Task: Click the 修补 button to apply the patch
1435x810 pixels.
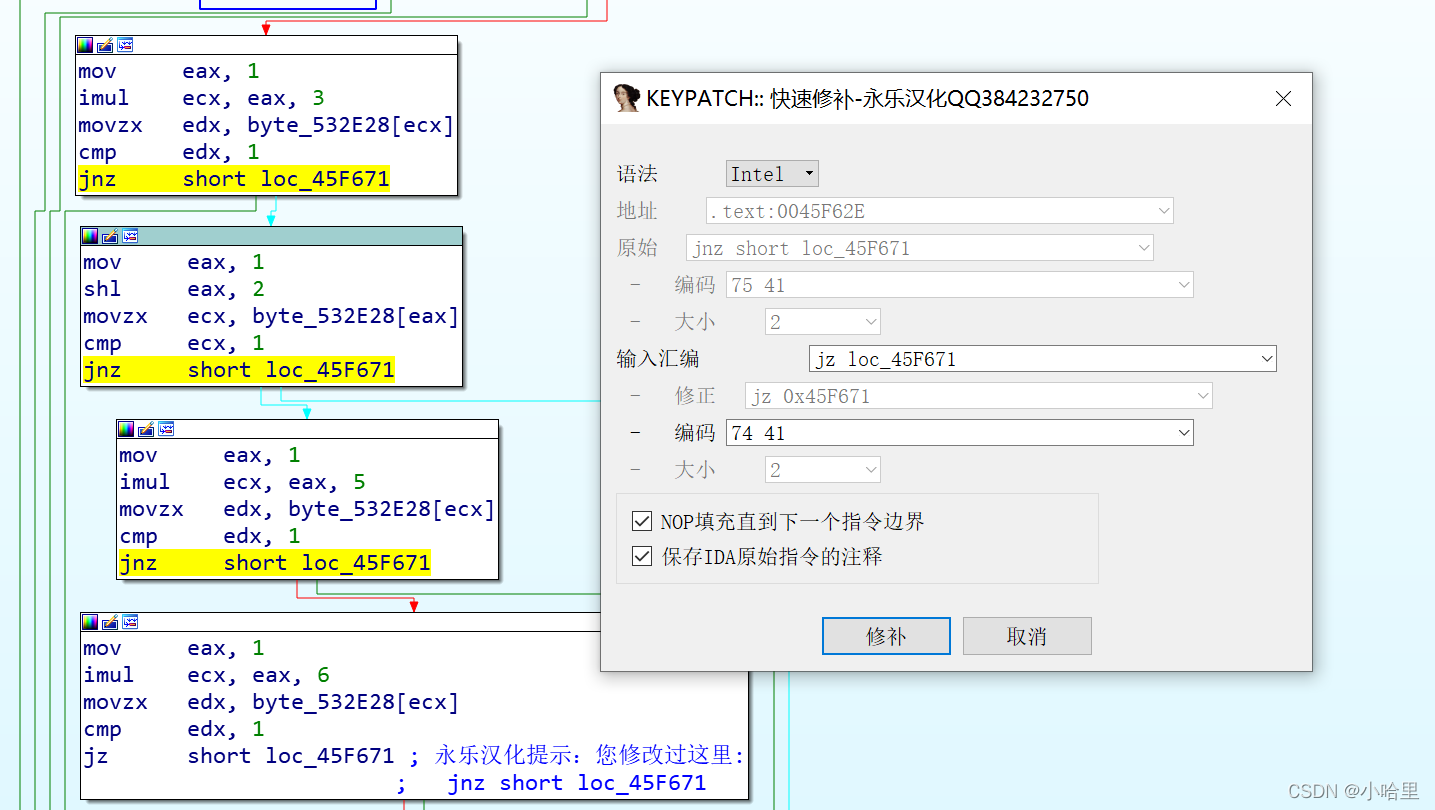Action: (885, 635)
